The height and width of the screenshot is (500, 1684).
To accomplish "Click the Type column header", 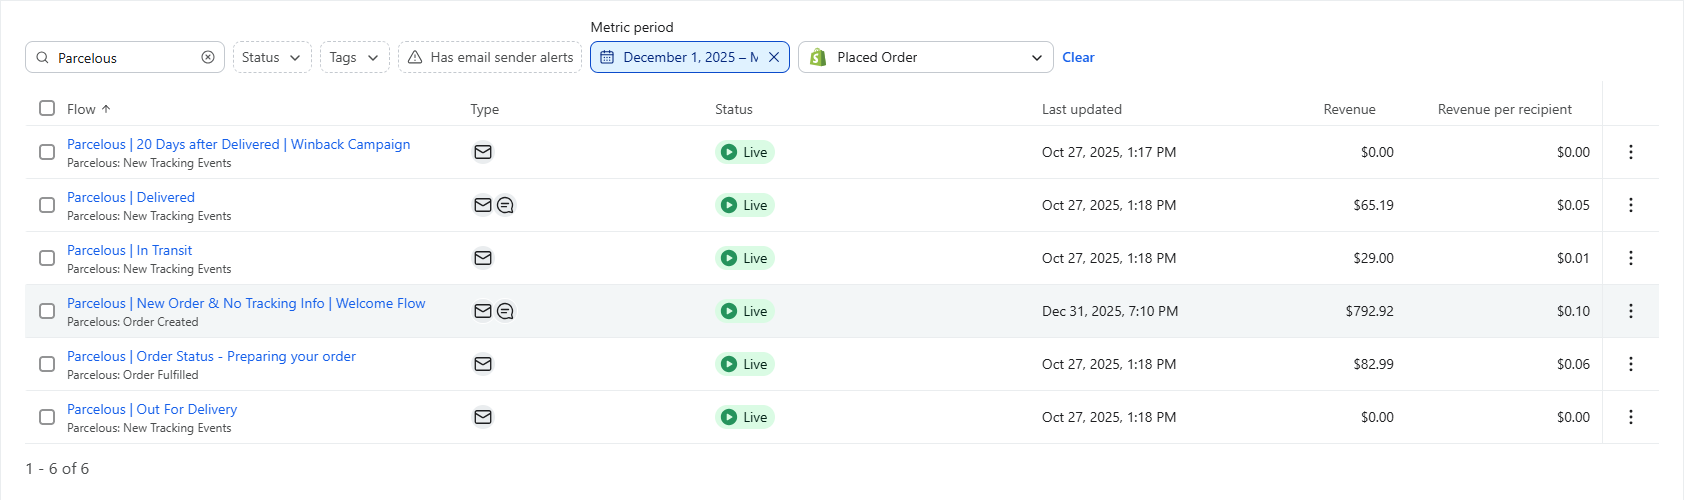I will [x=485, y=109].
